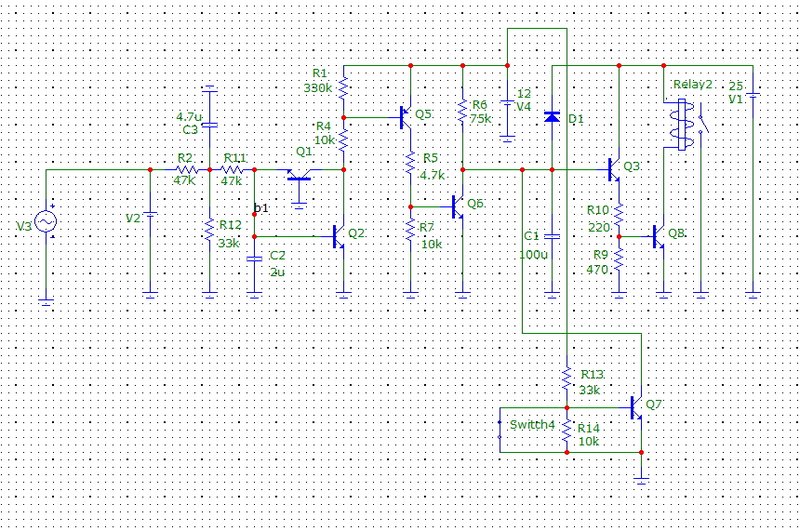Click the 75k value text

tap(481, 119)
